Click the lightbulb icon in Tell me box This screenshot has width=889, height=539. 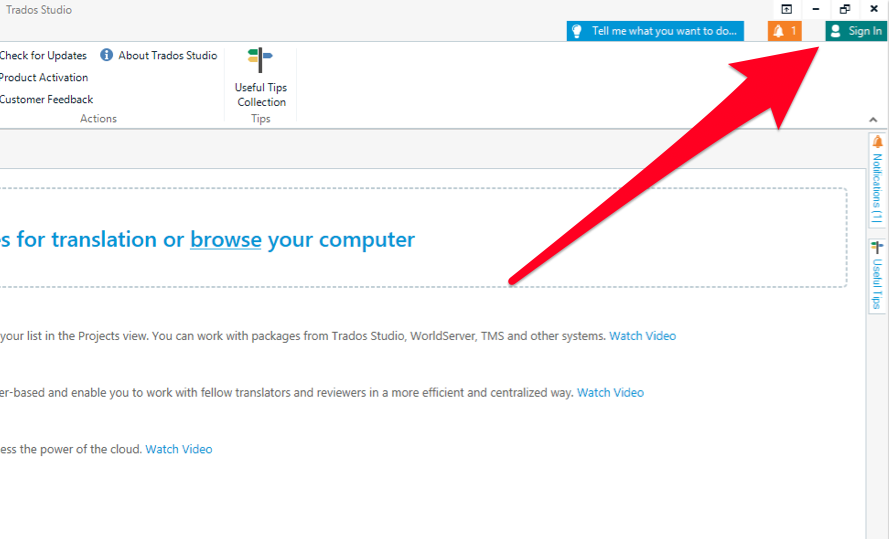pyautogui.click(x=577, y=31)
